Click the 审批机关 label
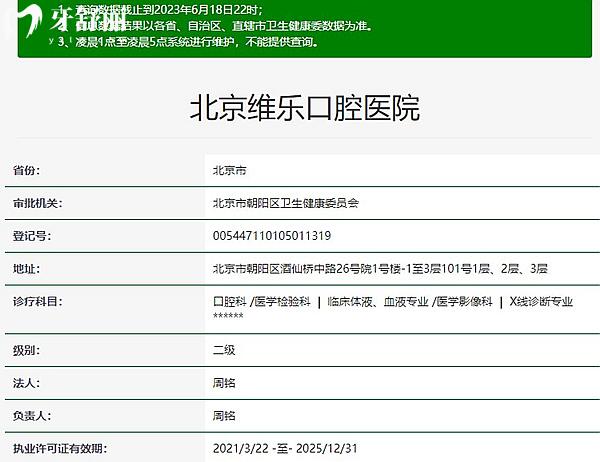 point(38,203)
